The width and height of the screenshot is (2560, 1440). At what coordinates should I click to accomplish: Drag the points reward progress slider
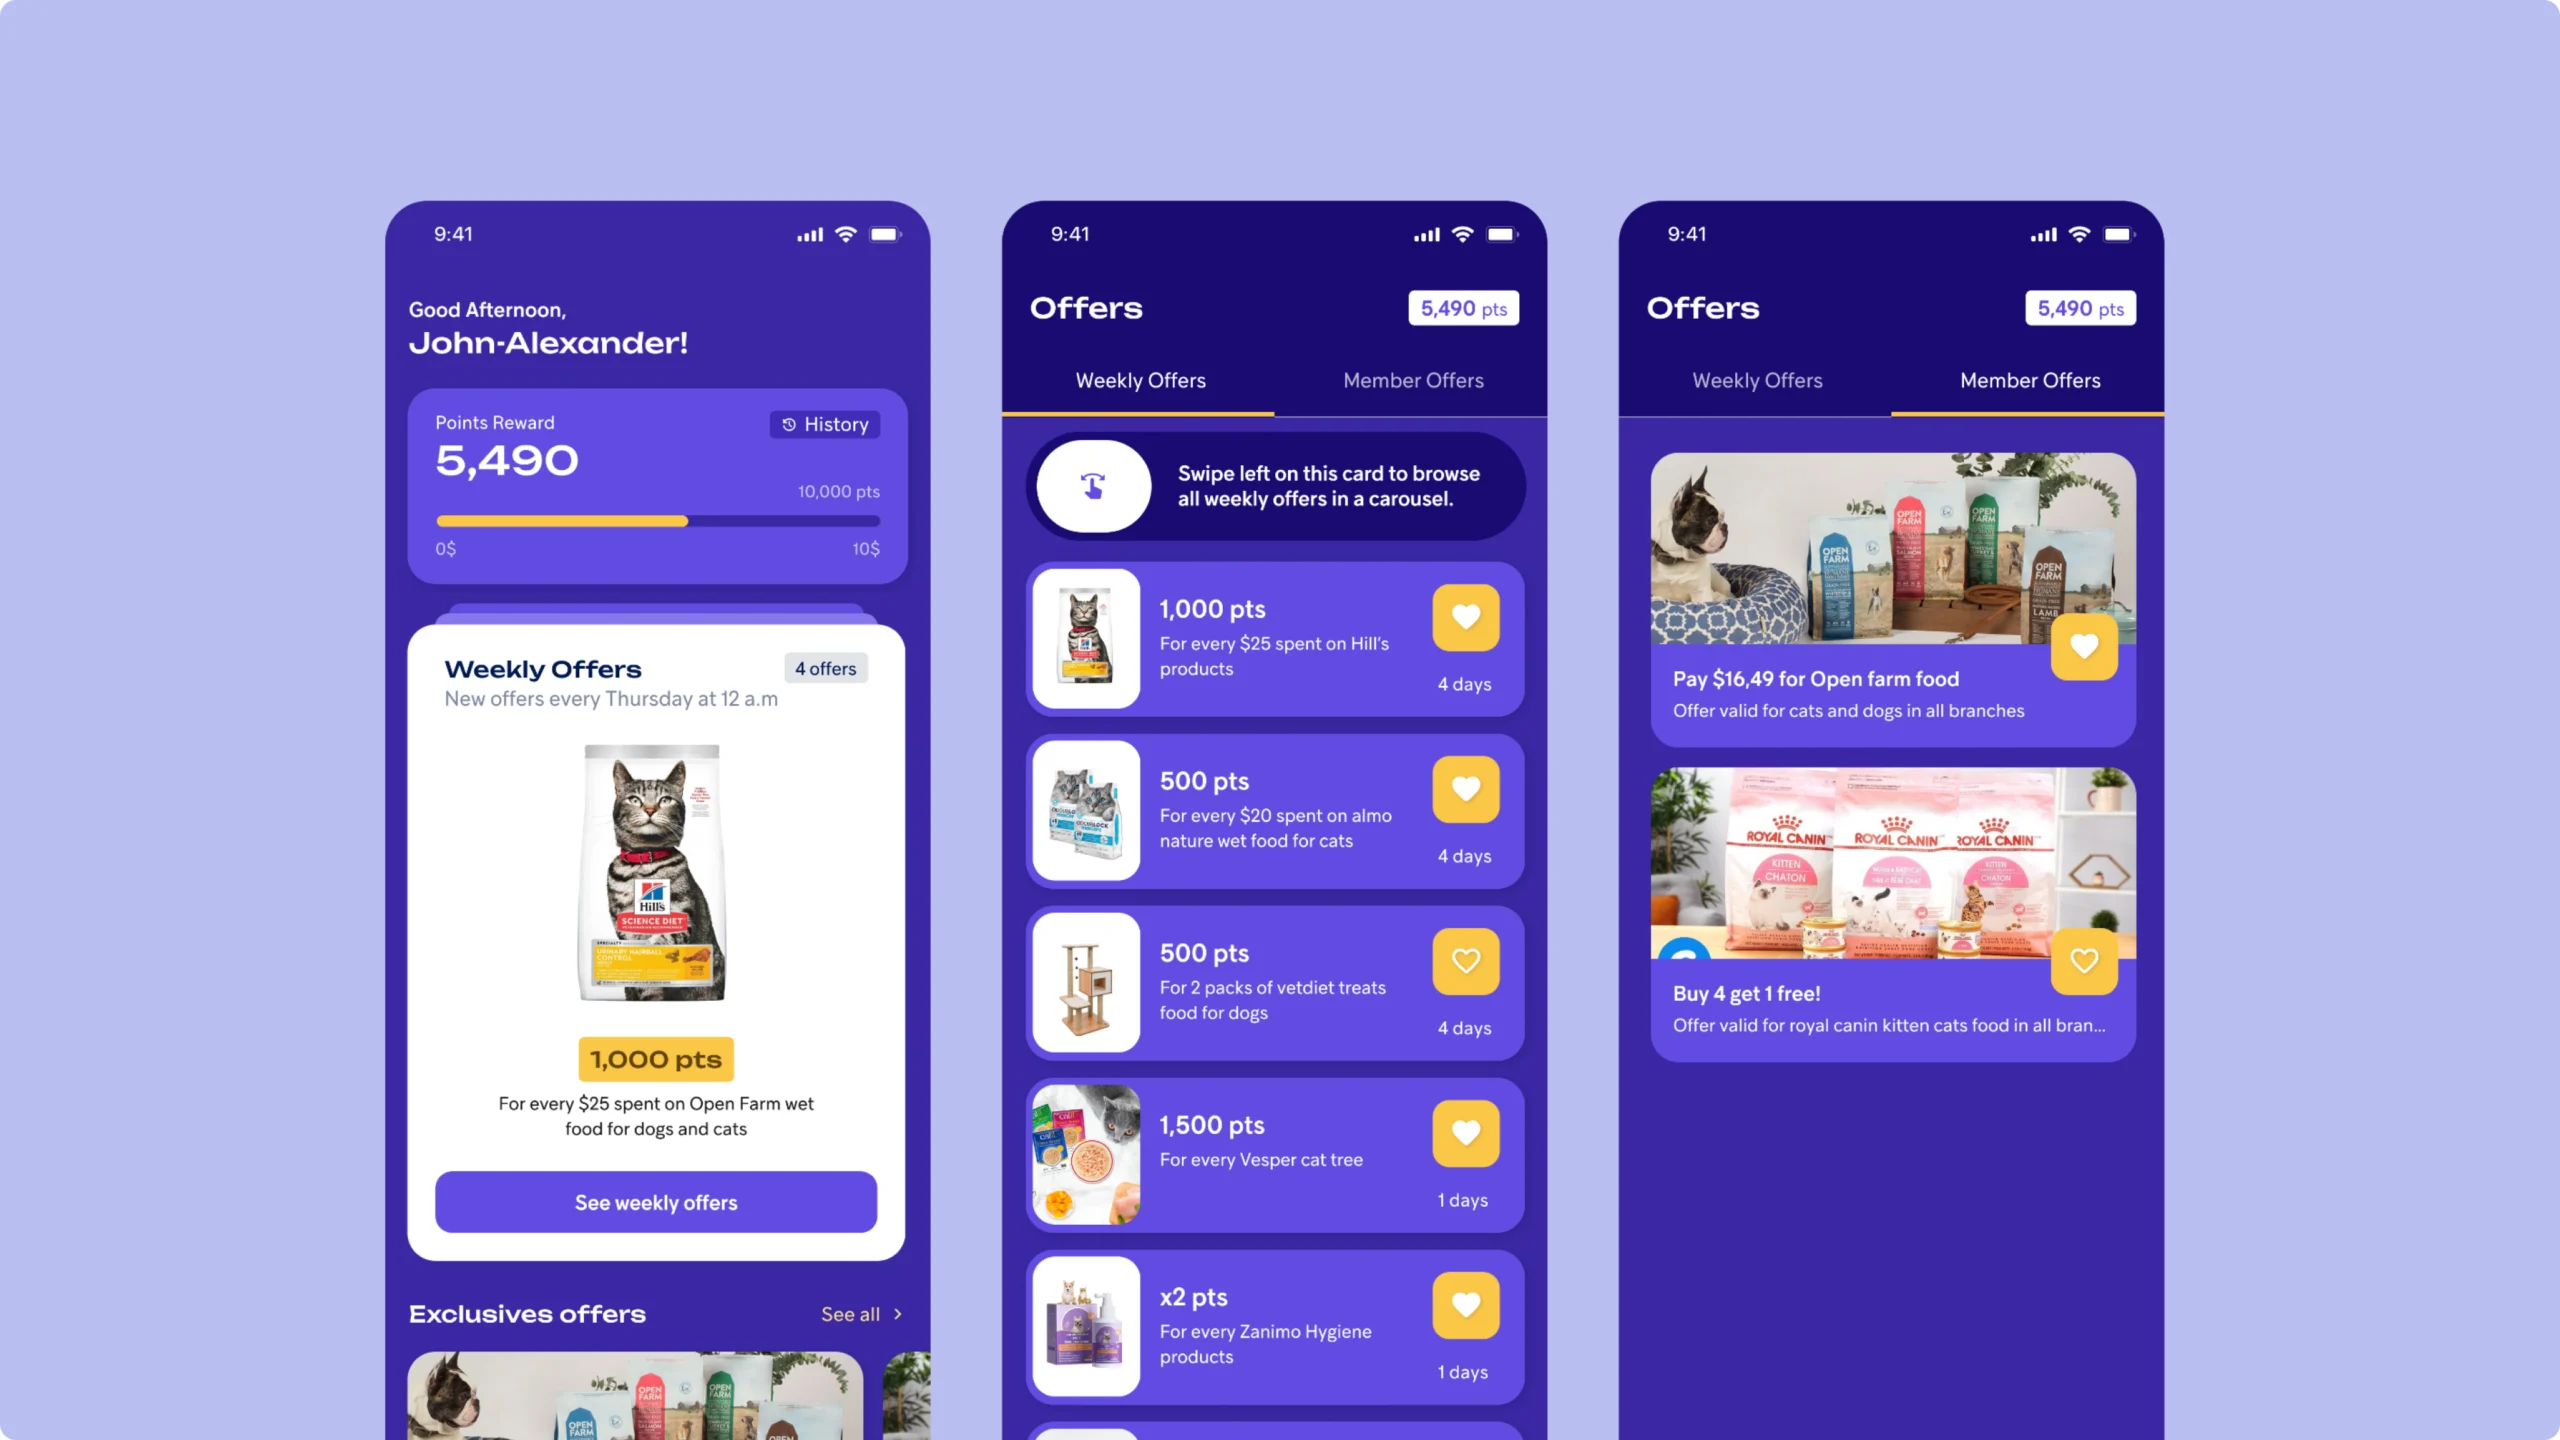[684, 520]
